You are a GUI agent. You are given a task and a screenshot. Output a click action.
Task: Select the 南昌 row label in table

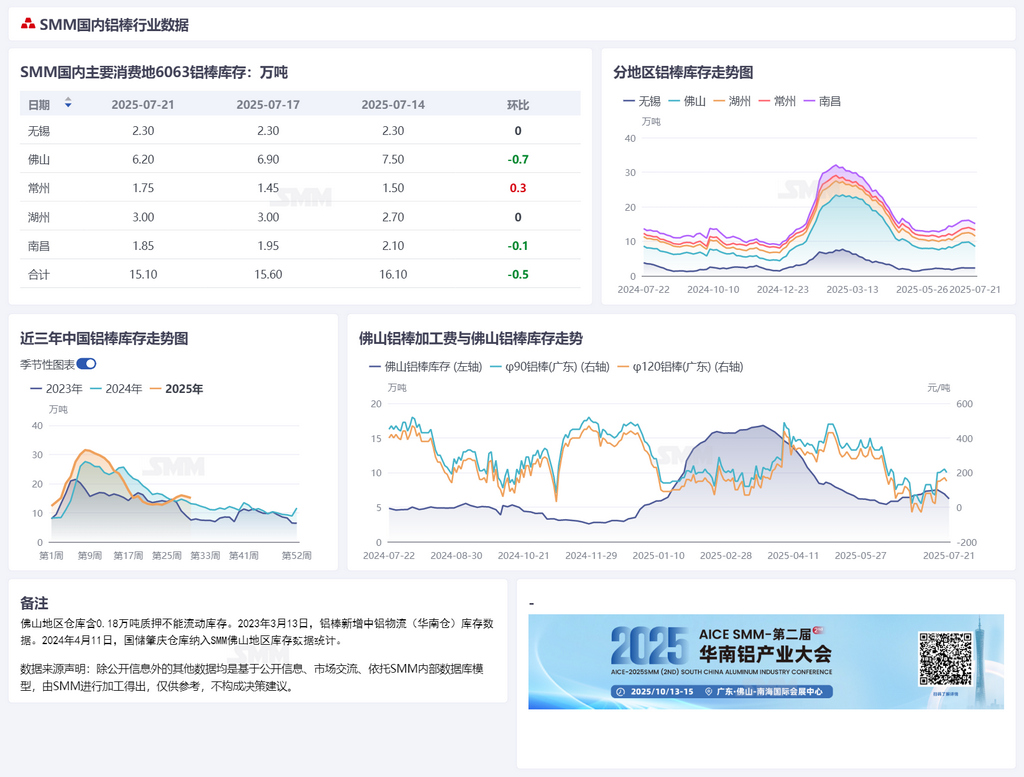pos(39,246)
